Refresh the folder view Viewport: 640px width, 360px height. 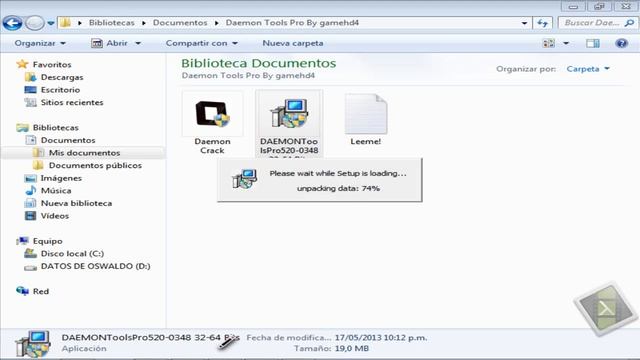pos(542,23)
